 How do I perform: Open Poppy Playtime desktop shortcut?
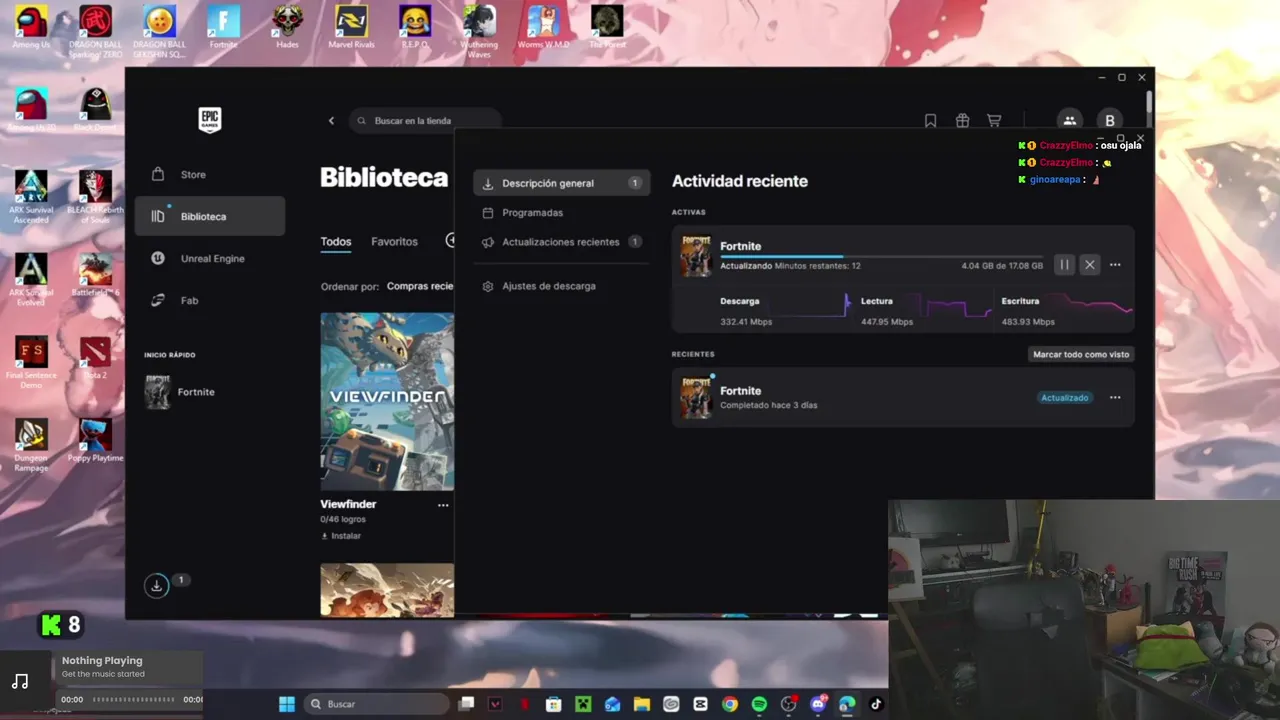pos(95,440)
